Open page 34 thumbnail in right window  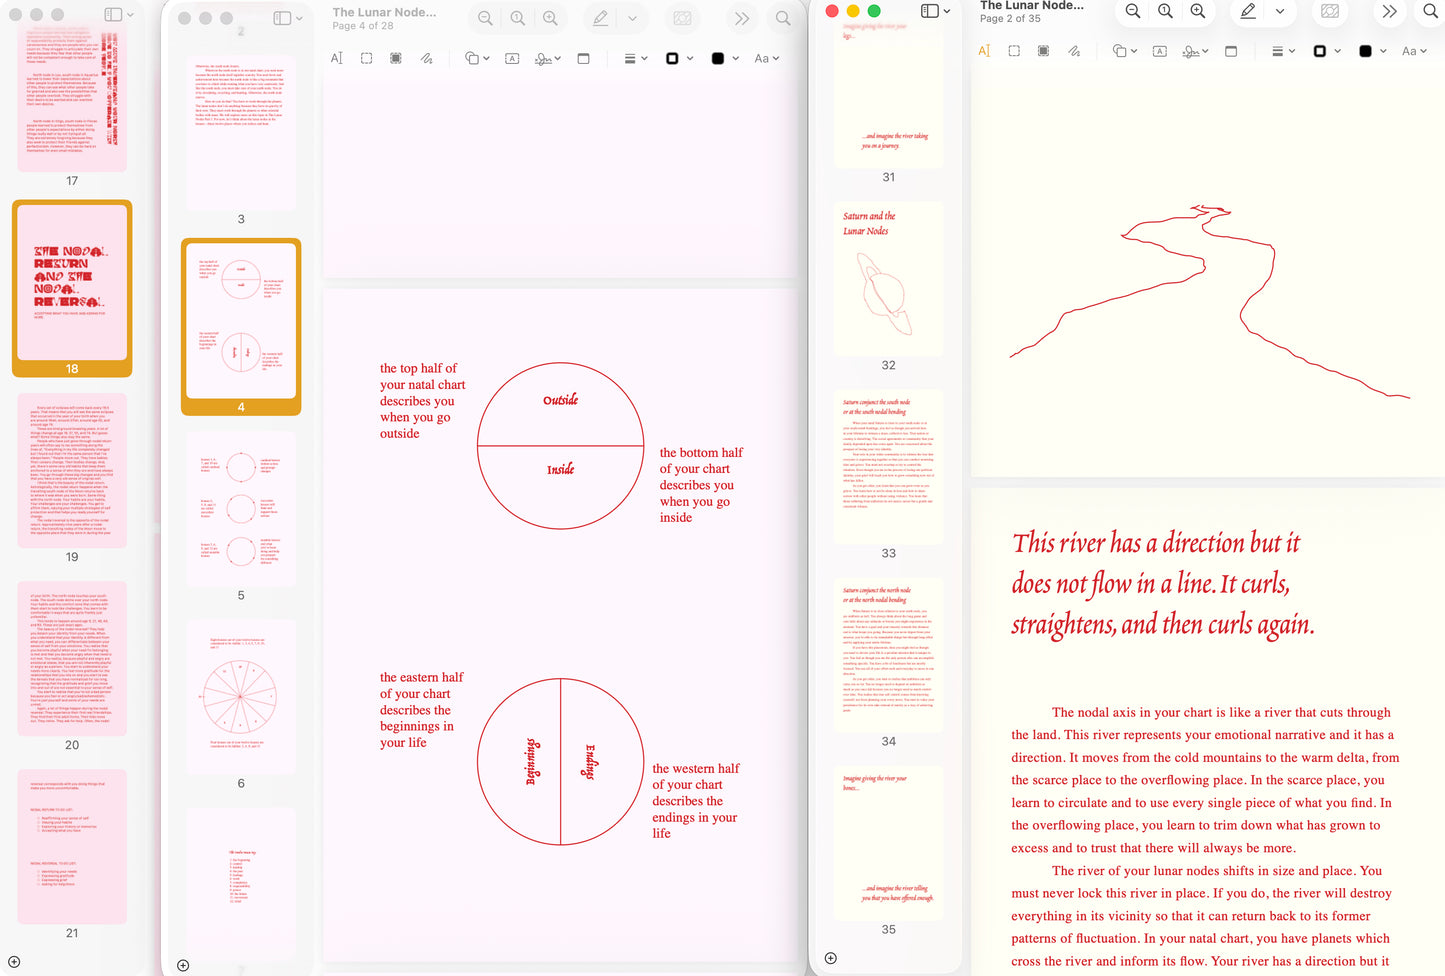click(x=889, y=654)
